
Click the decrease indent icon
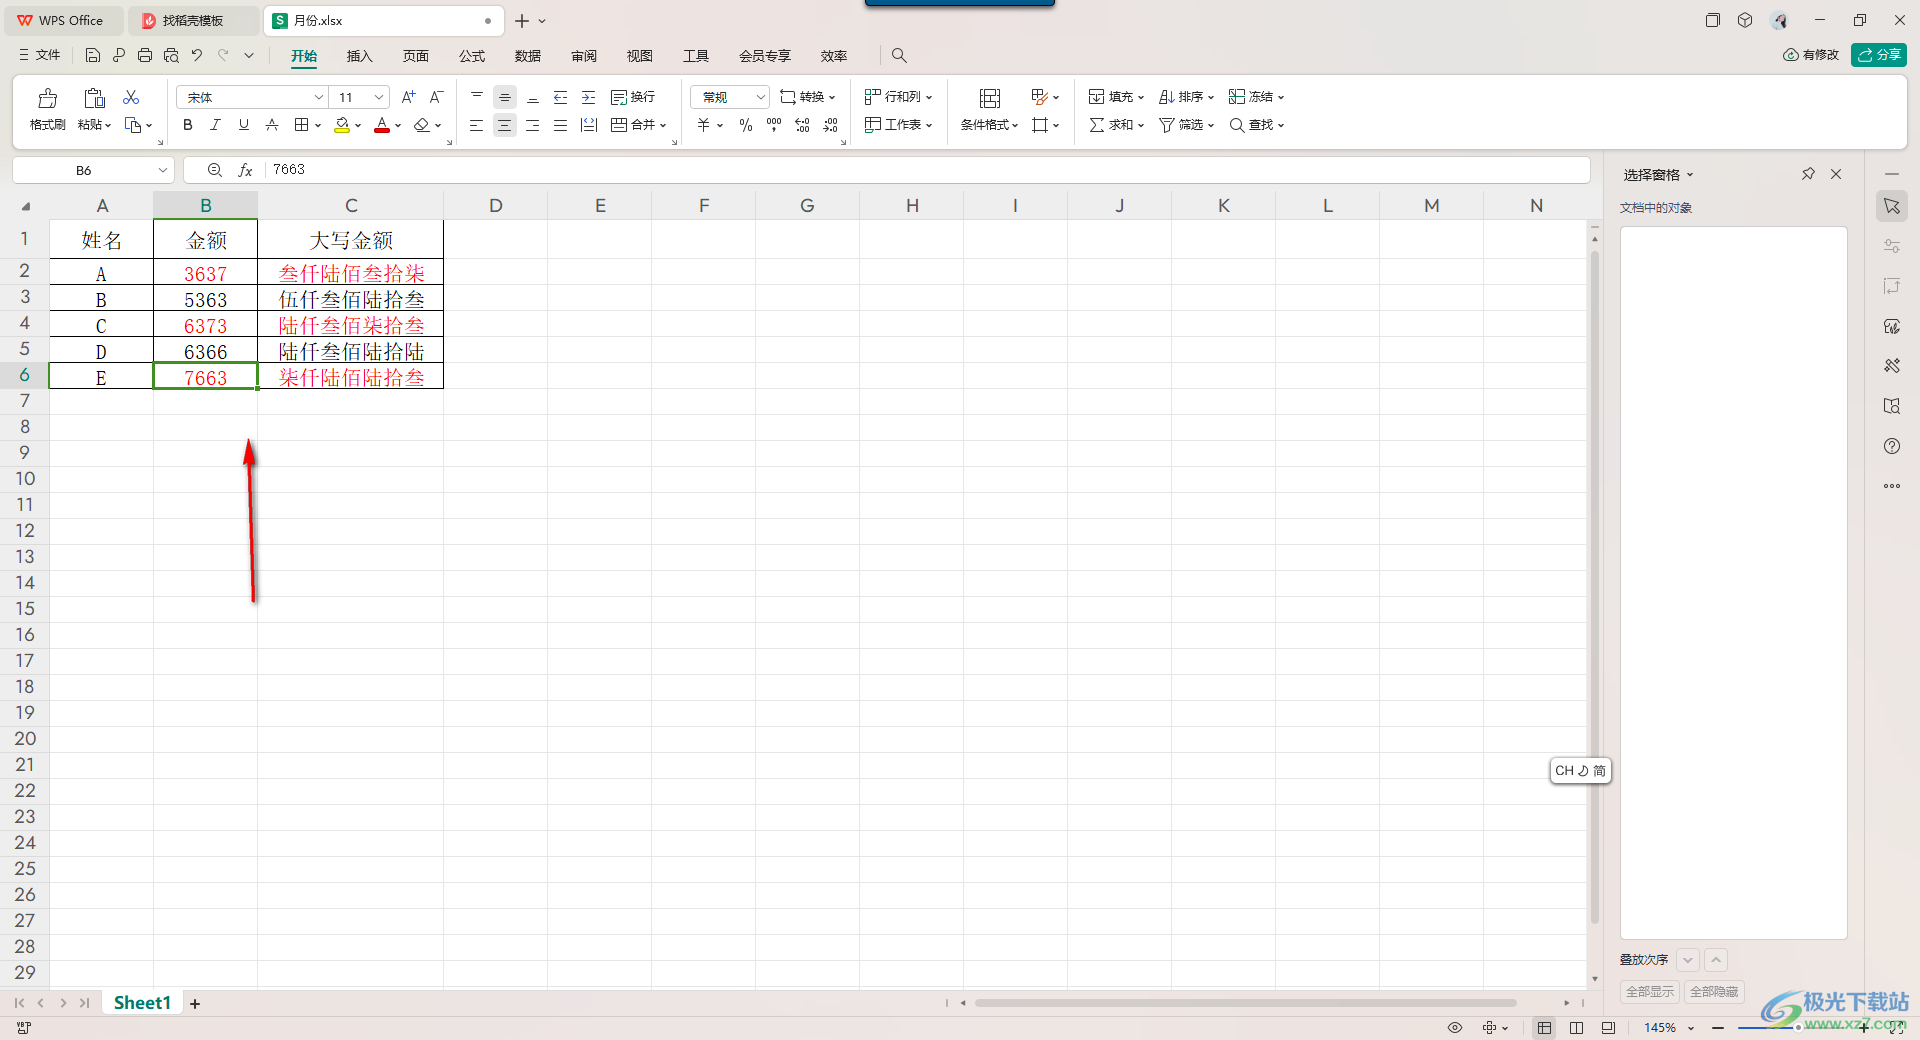(561, 97)
